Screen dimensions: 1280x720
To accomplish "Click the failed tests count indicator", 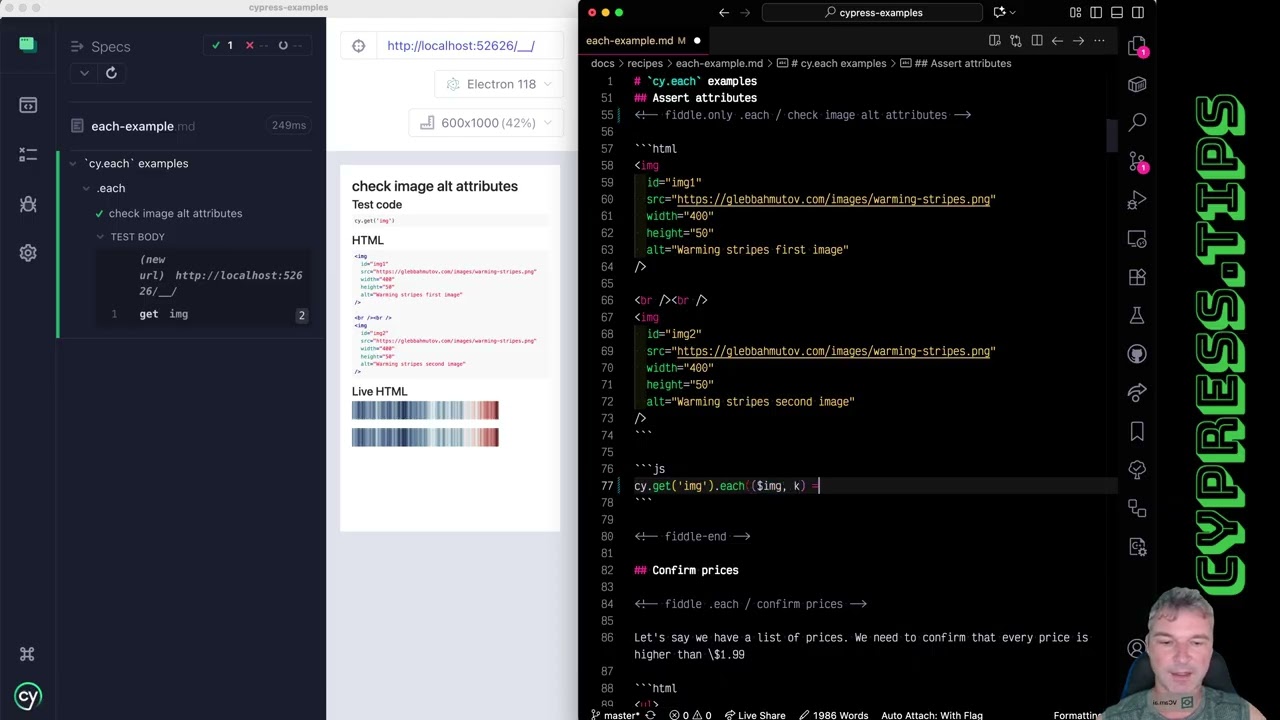I will 255,46.
